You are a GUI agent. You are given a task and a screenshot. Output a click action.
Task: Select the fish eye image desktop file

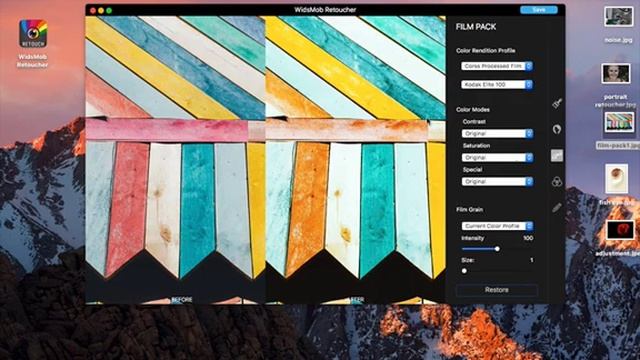[x=616, y=179]
